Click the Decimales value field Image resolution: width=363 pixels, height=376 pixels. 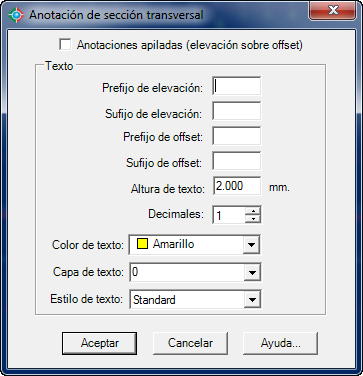(x=229, y=215)
